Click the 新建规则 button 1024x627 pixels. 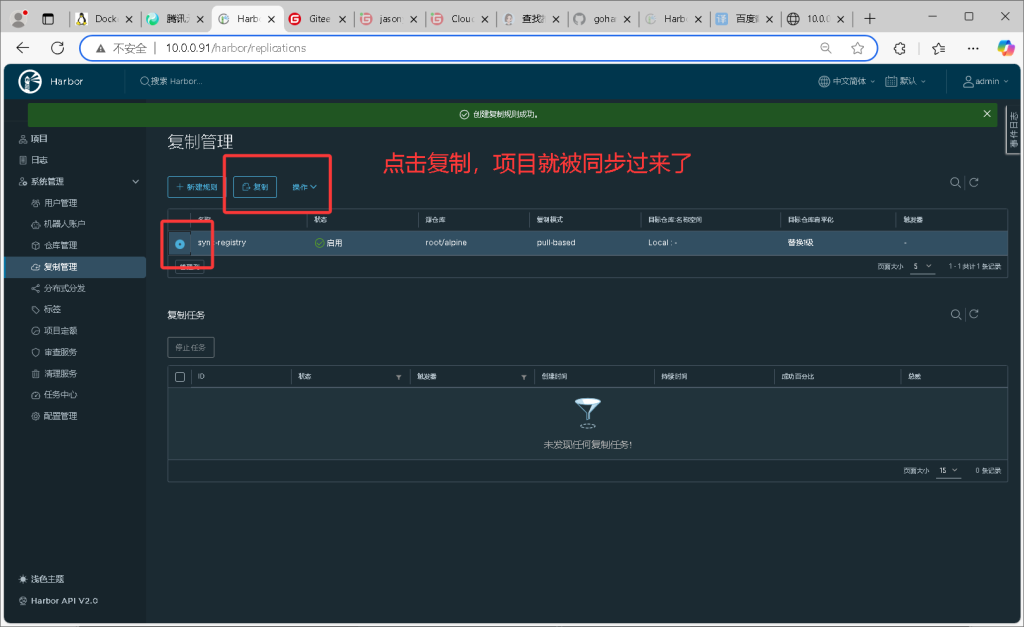196,187
